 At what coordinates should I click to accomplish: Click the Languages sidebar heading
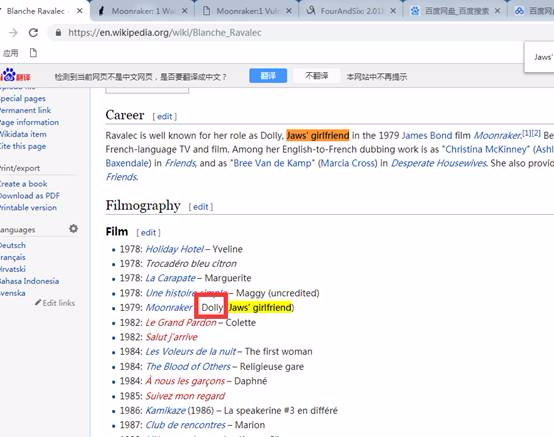coord(18,230)
